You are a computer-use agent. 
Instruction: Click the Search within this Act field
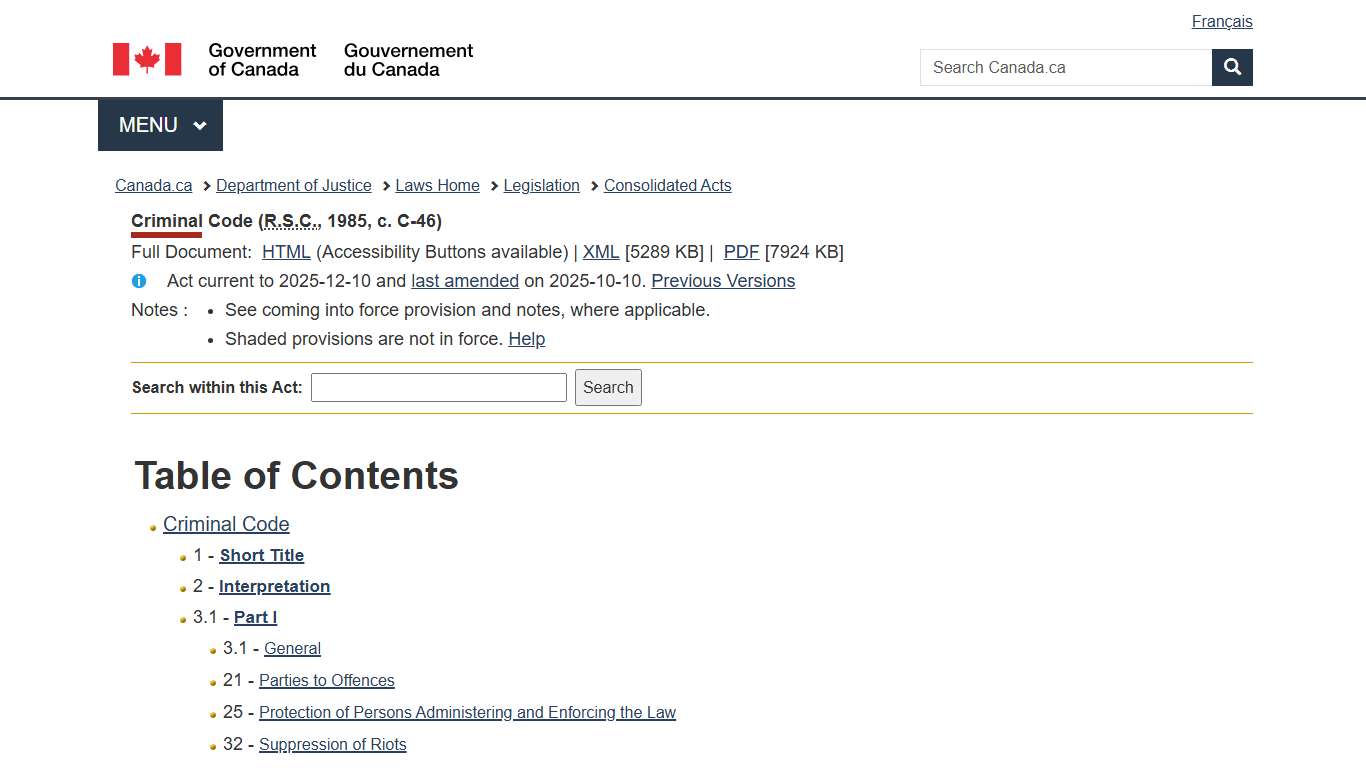point(439,388)
